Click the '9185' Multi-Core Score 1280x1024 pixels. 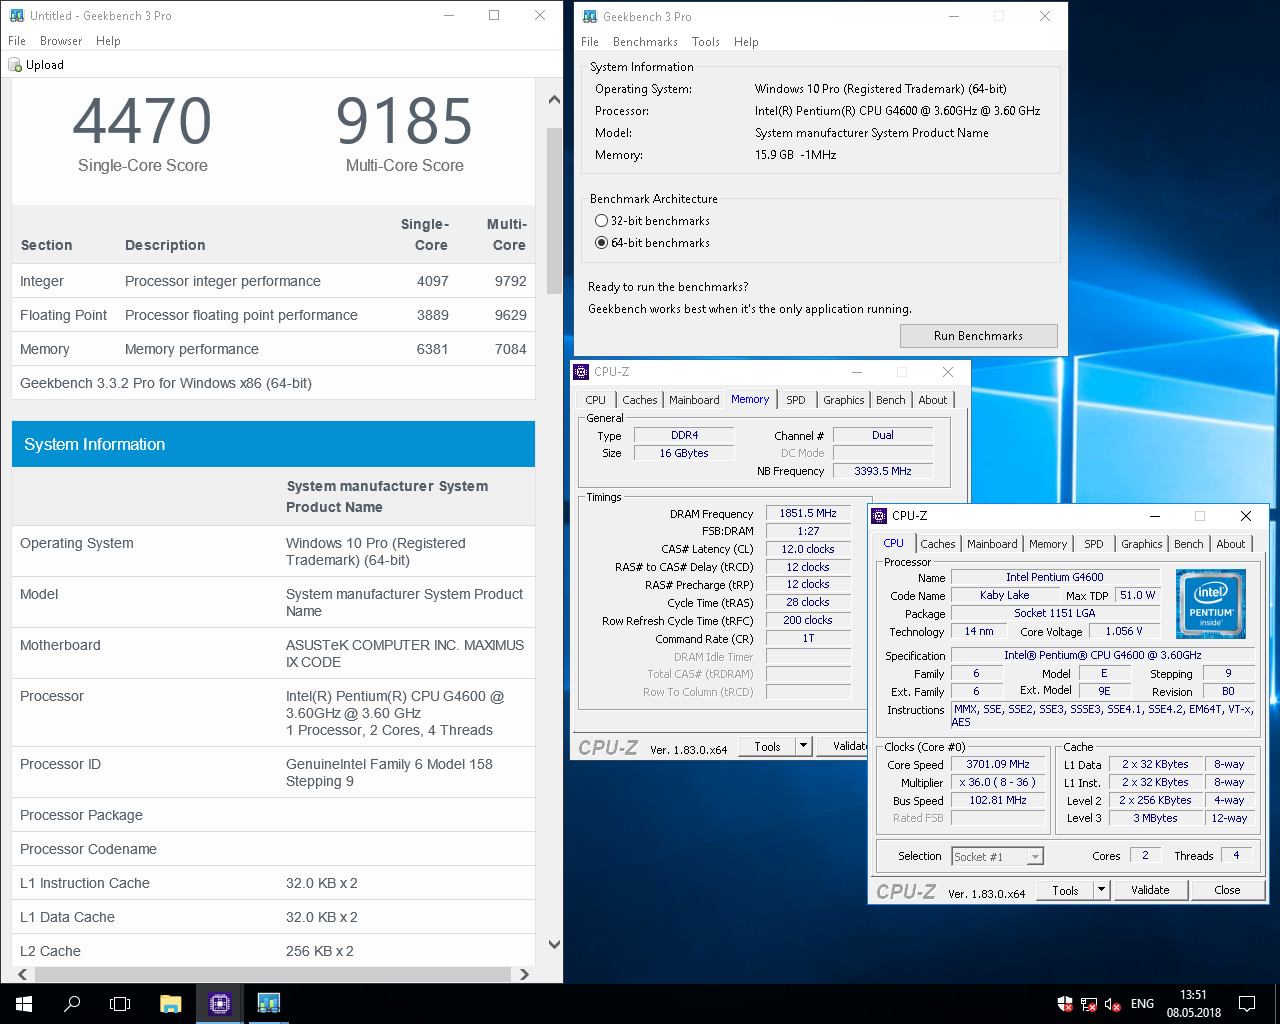pyautogui.click(x=404, y=121)
